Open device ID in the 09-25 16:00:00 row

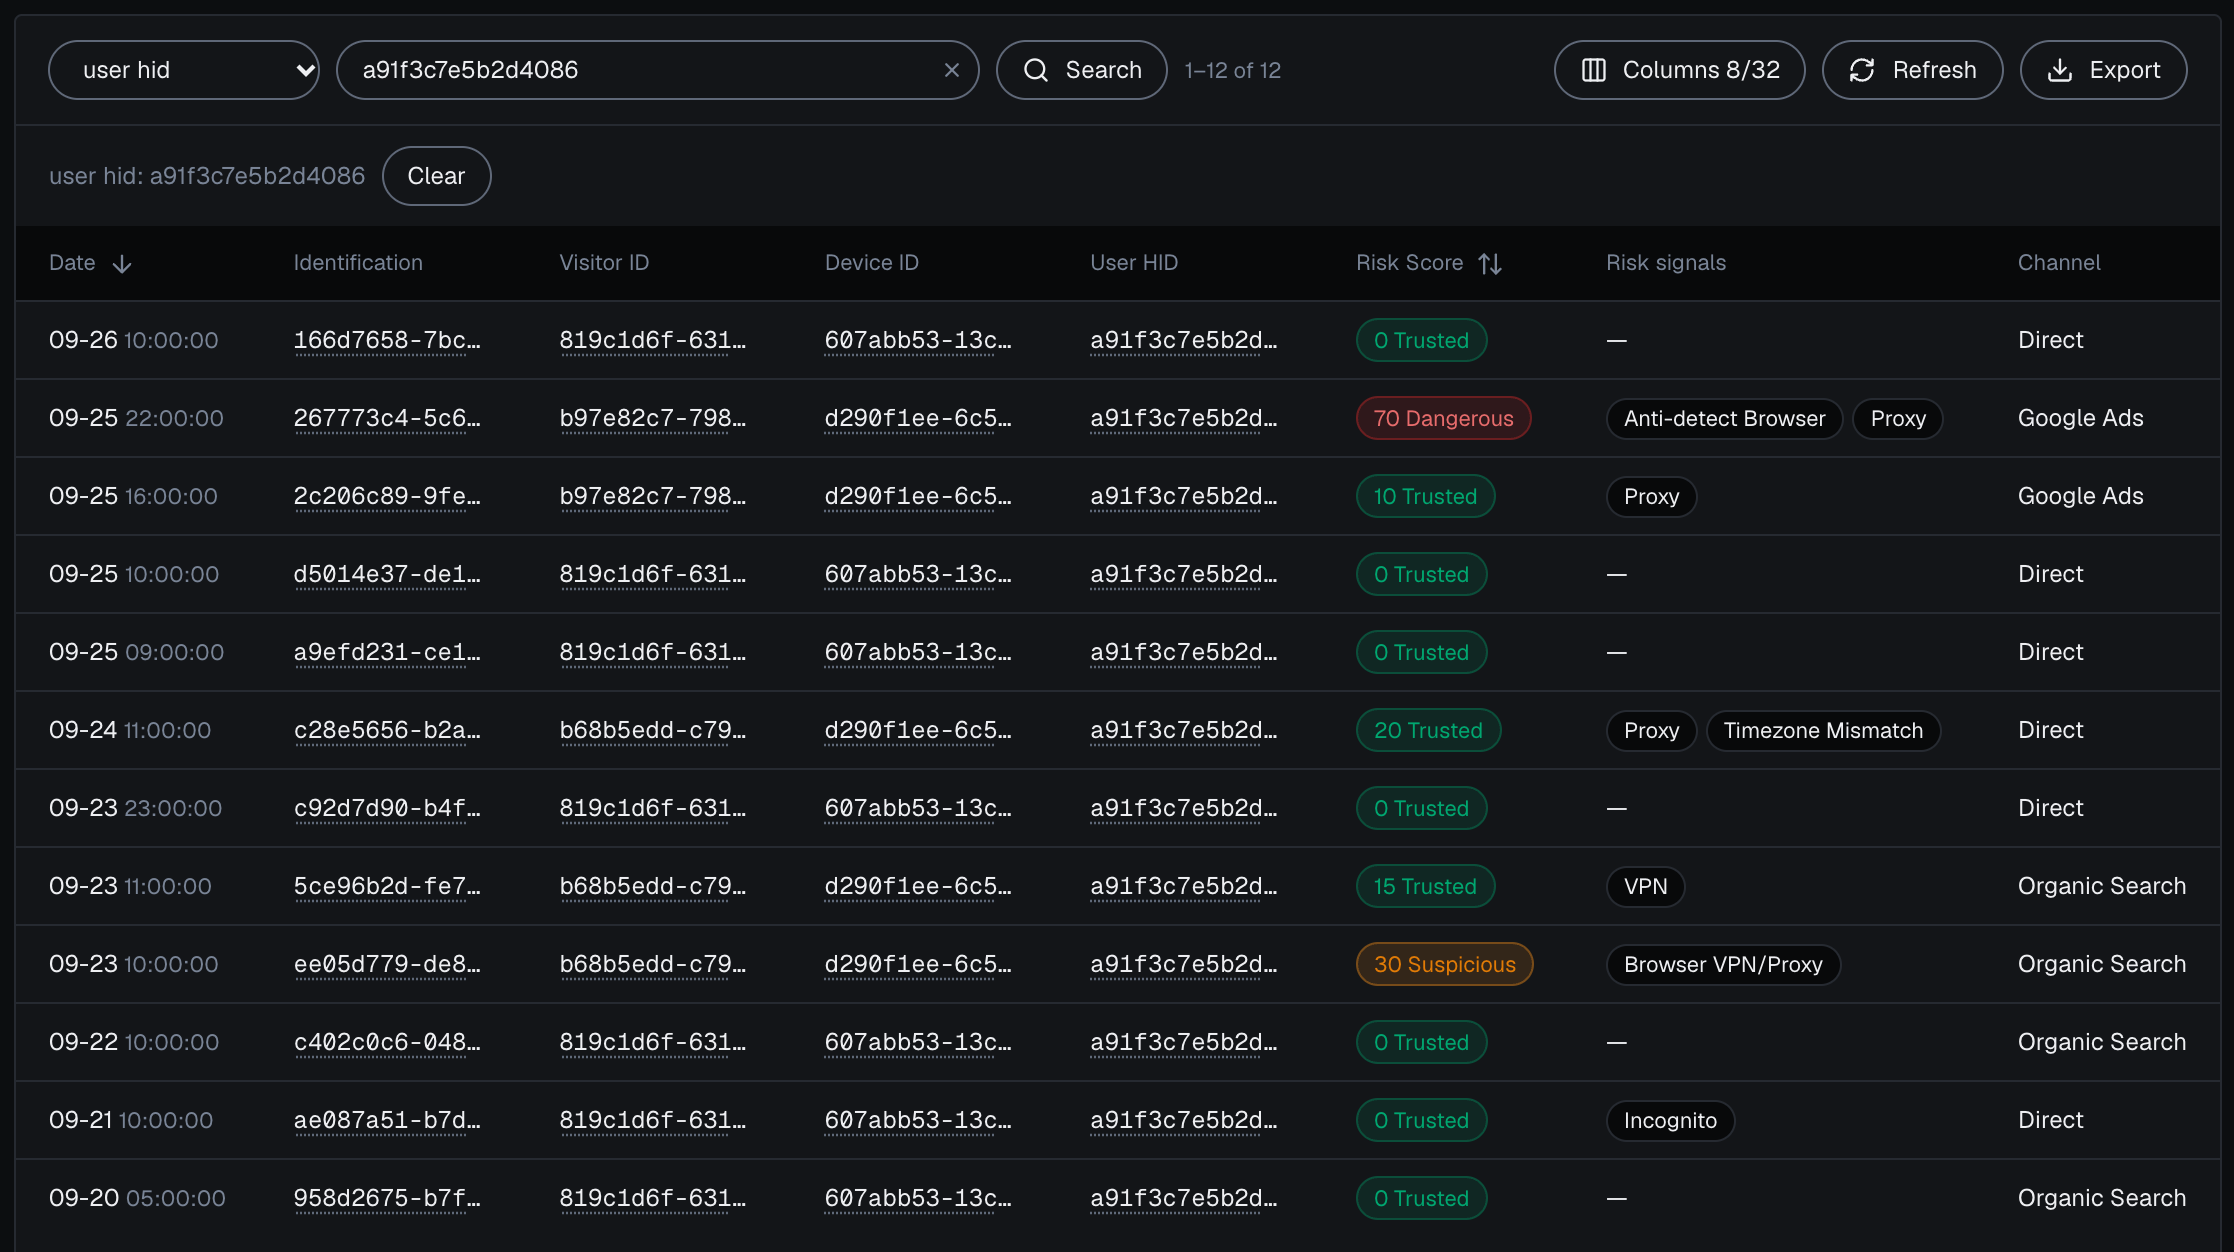[x=918, y=496]
